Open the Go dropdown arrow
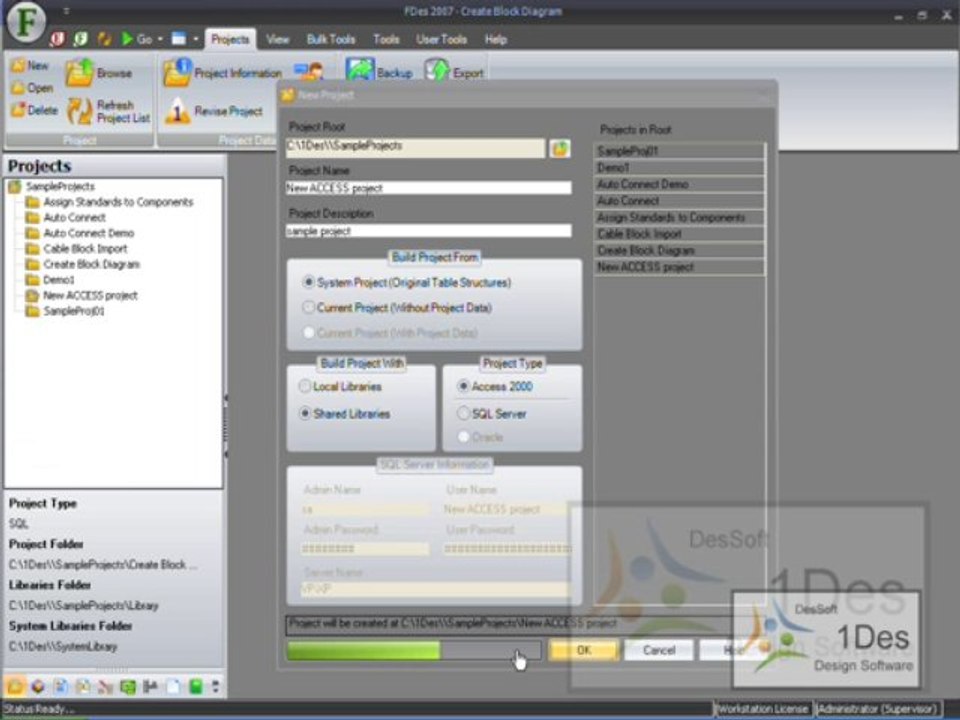960x720 pixels. pos(160,39)
